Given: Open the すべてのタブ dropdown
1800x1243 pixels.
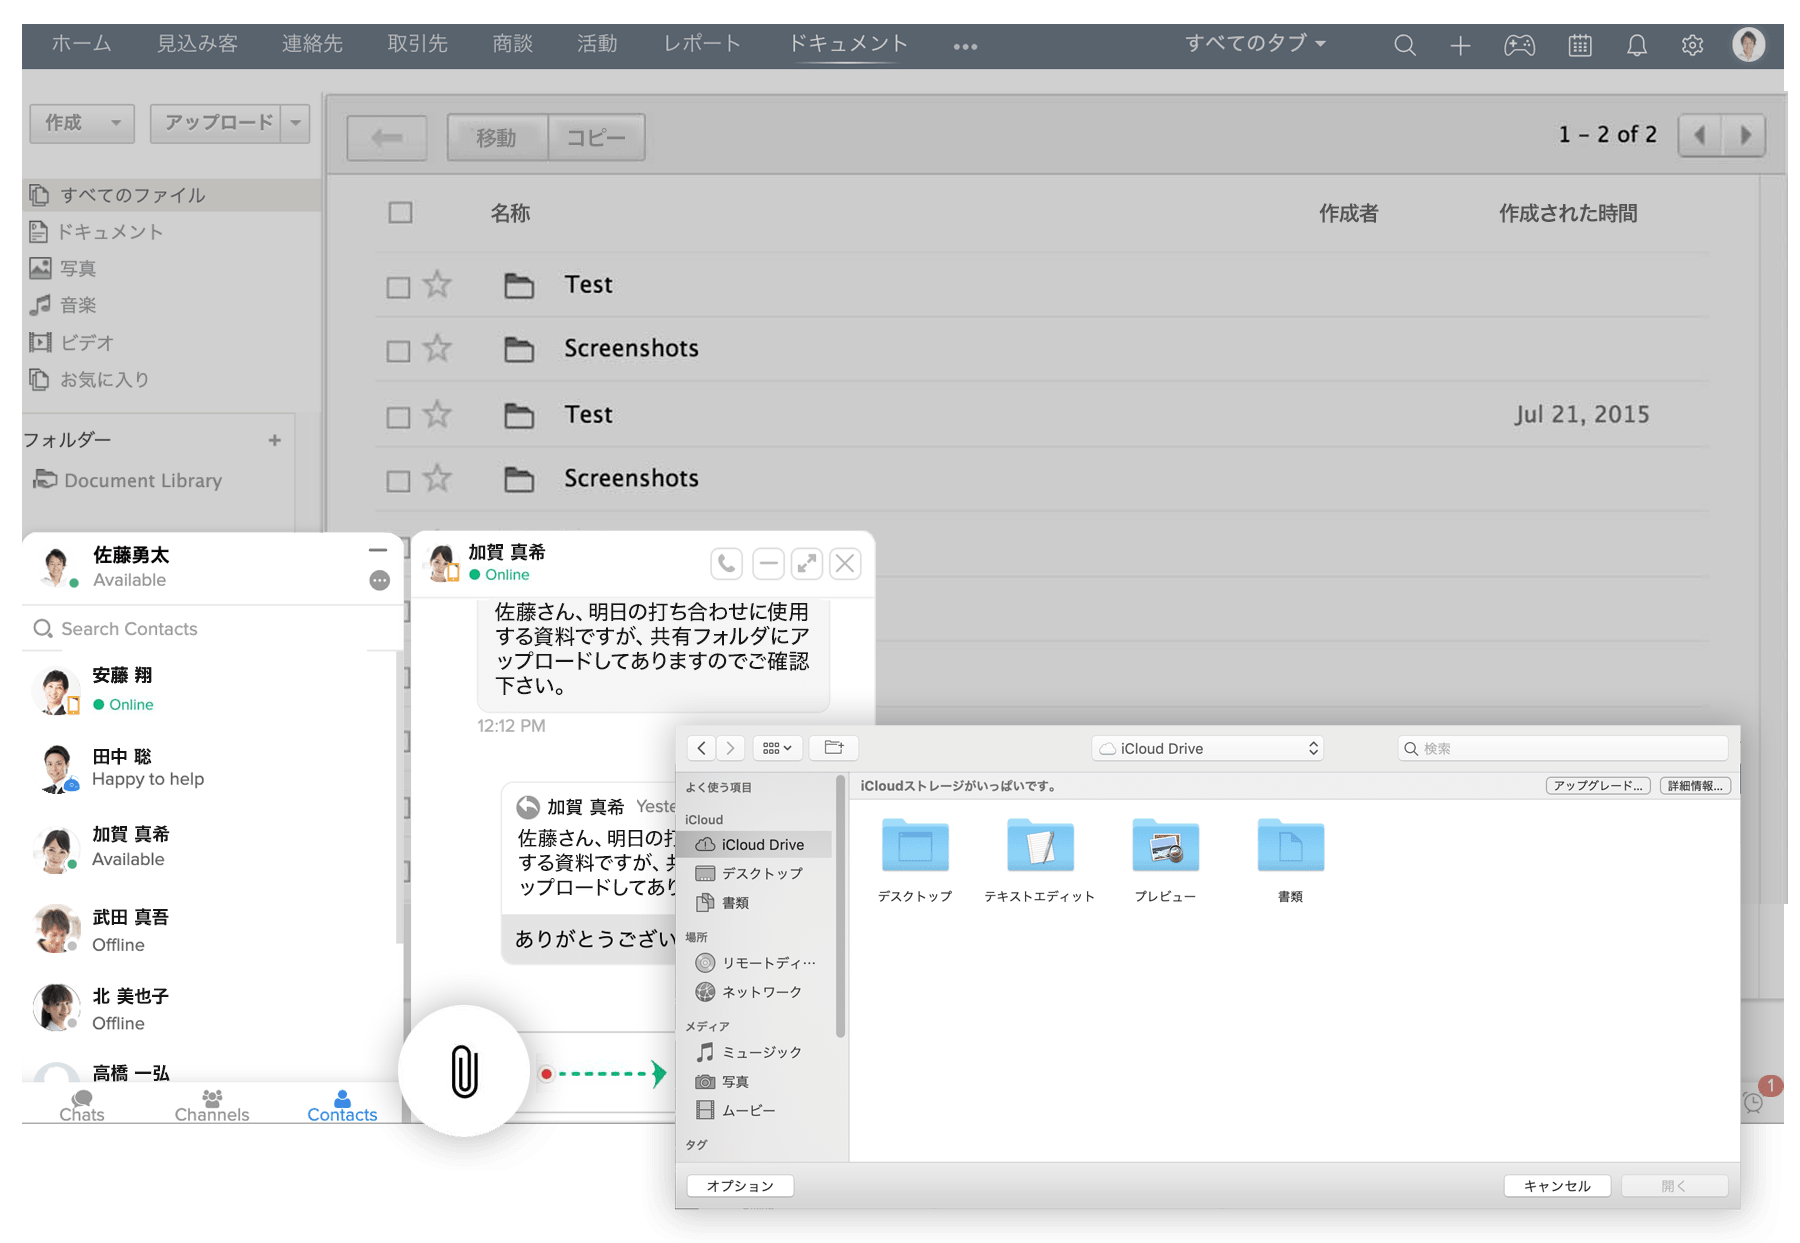Looking at the screenshot, I should (1254, 43).
